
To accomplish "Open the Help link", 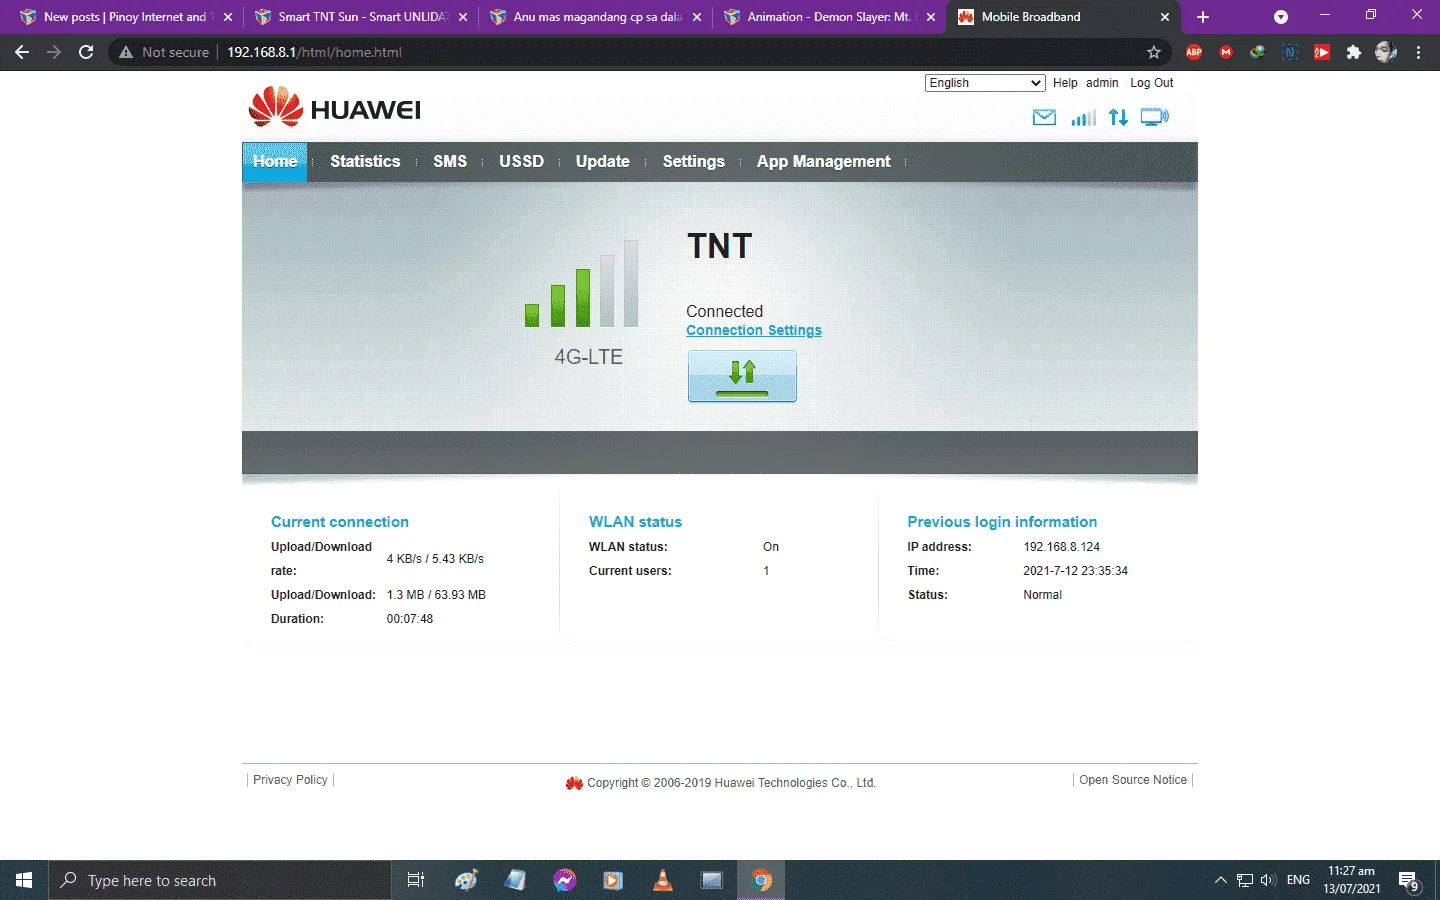I will pyautogui.click(x=1065, y=83).
